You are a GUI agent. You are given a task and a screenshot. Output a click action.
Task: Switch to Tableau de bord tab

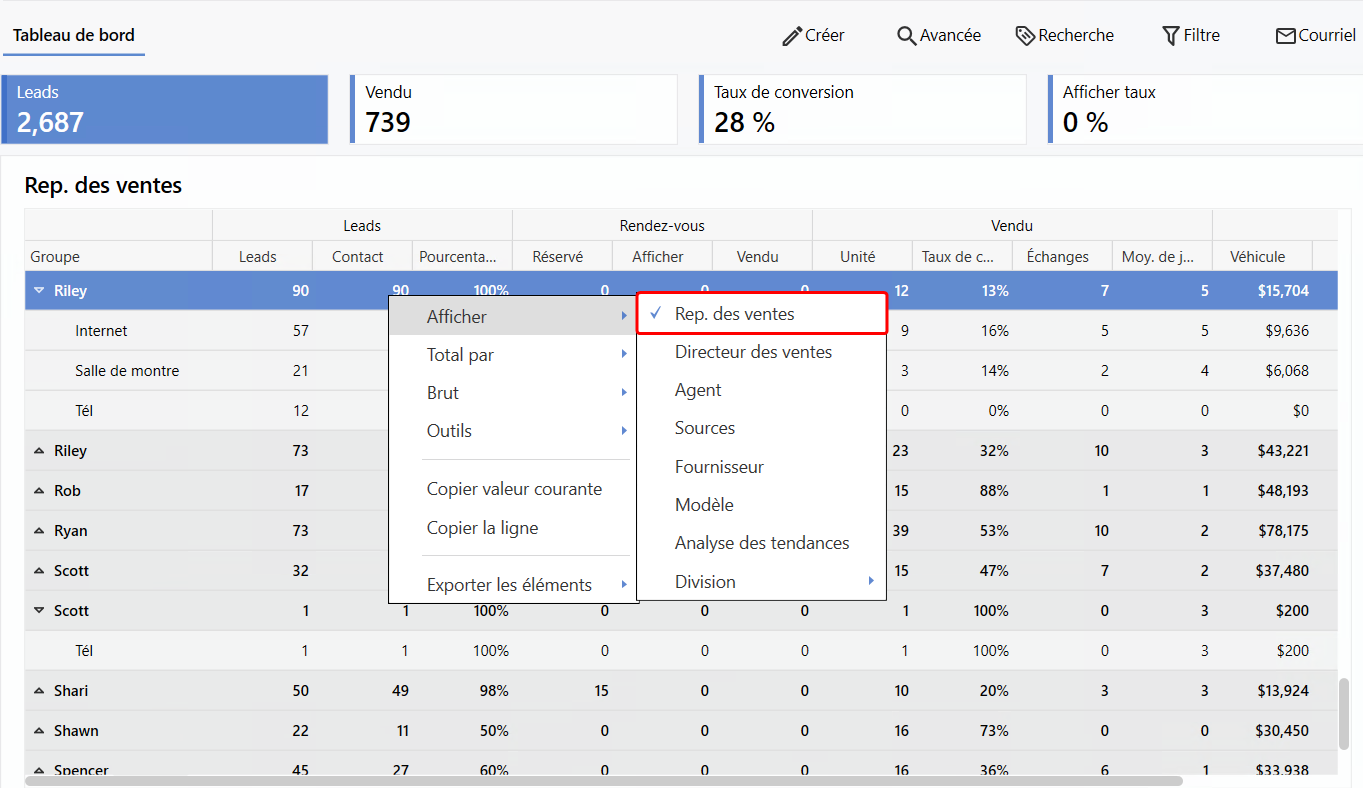click(x=74, y=36)
